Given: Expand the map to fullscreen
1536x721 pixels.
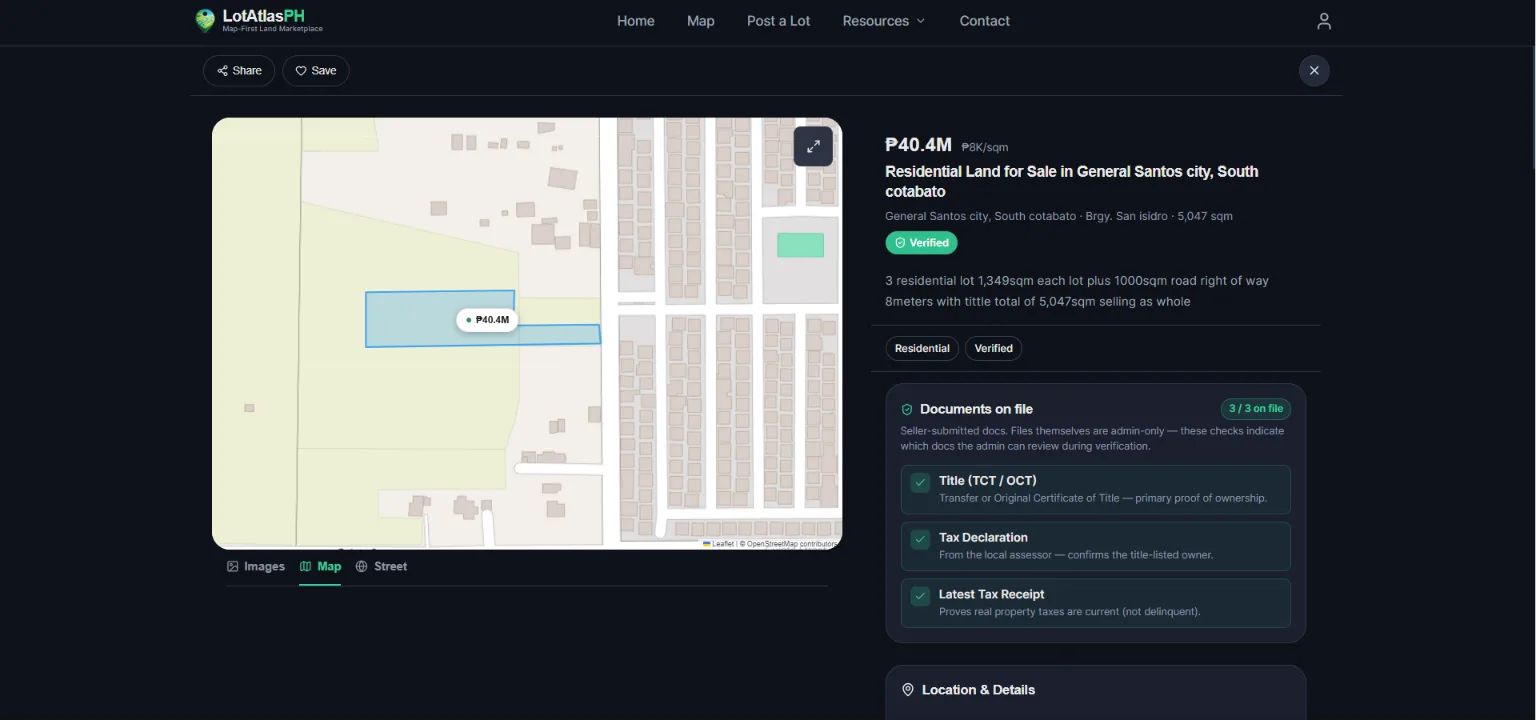Looking at the screenshot, I should (x=813, y=146).
